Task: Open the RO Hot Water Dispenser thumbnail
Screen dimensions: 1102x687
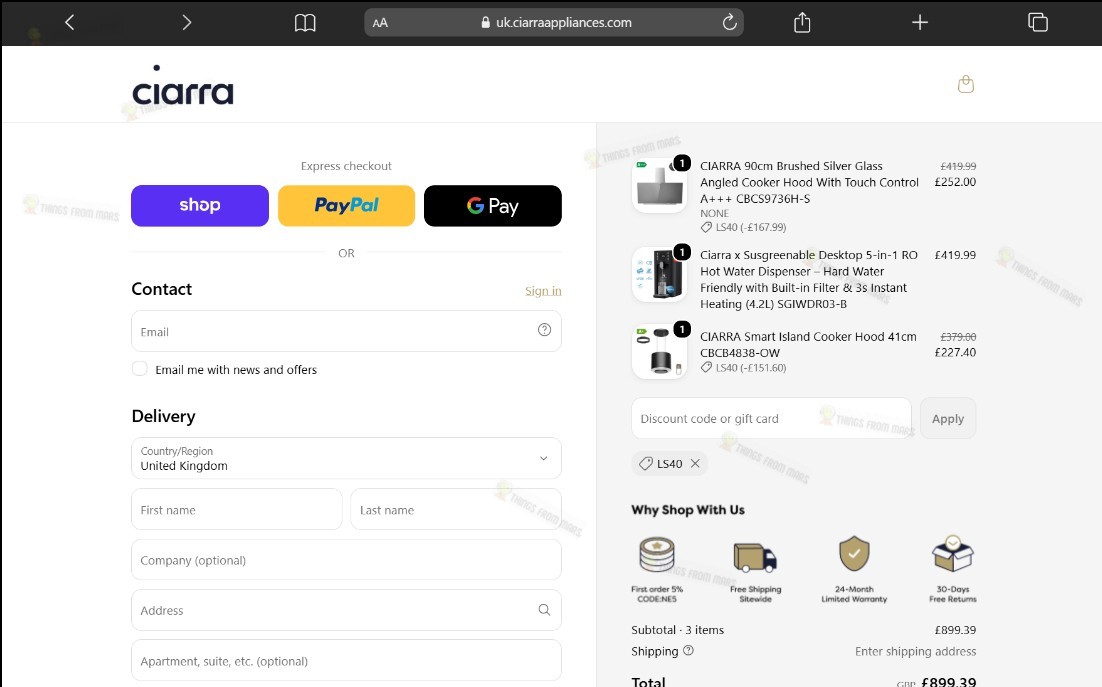Action: (659, 275)
